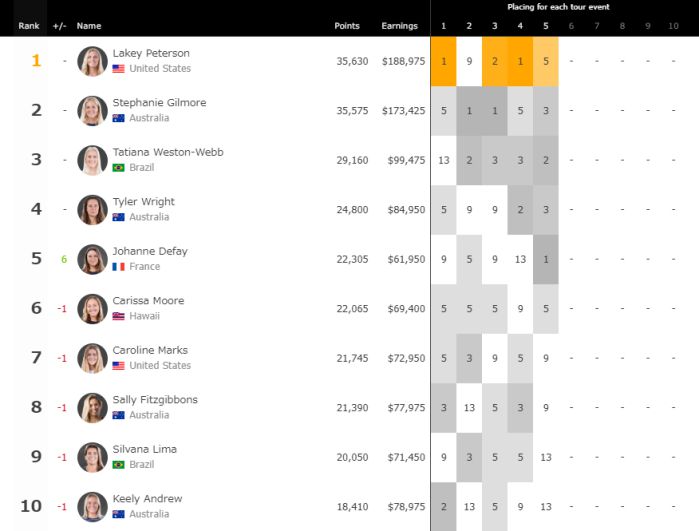Sort by the Earnings column header

399,26
